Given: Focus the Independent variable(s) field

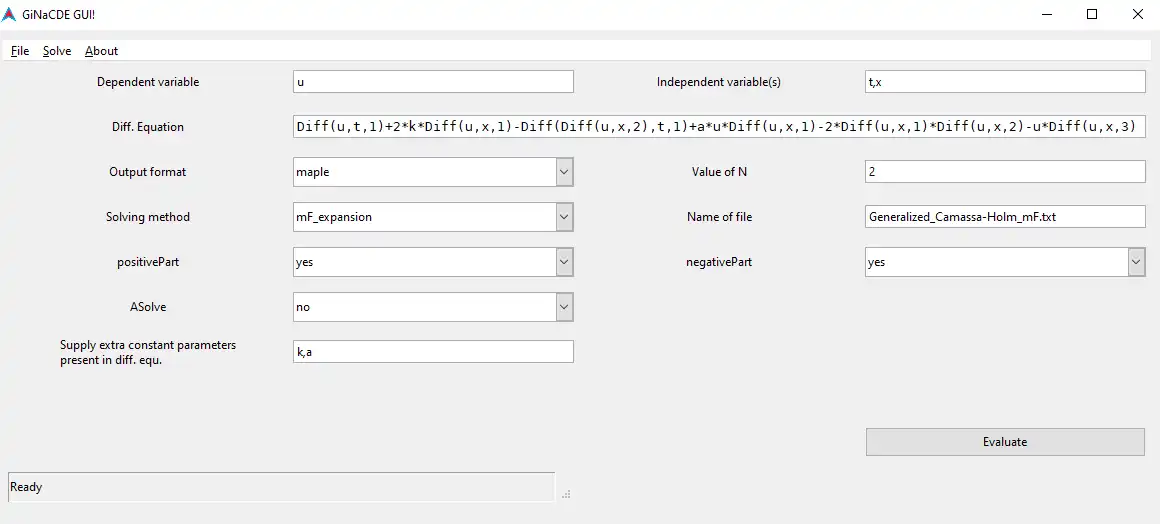Looking at the screenshot, I should tap(1004, 82).
